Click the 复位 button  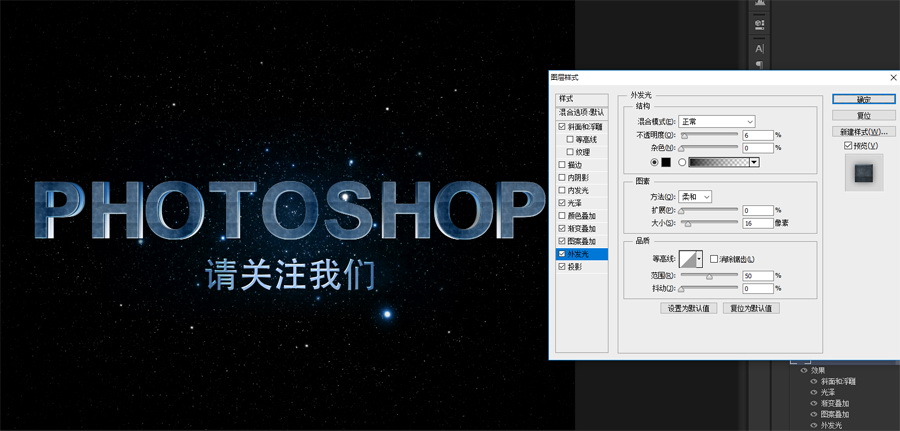coord(864,115)
